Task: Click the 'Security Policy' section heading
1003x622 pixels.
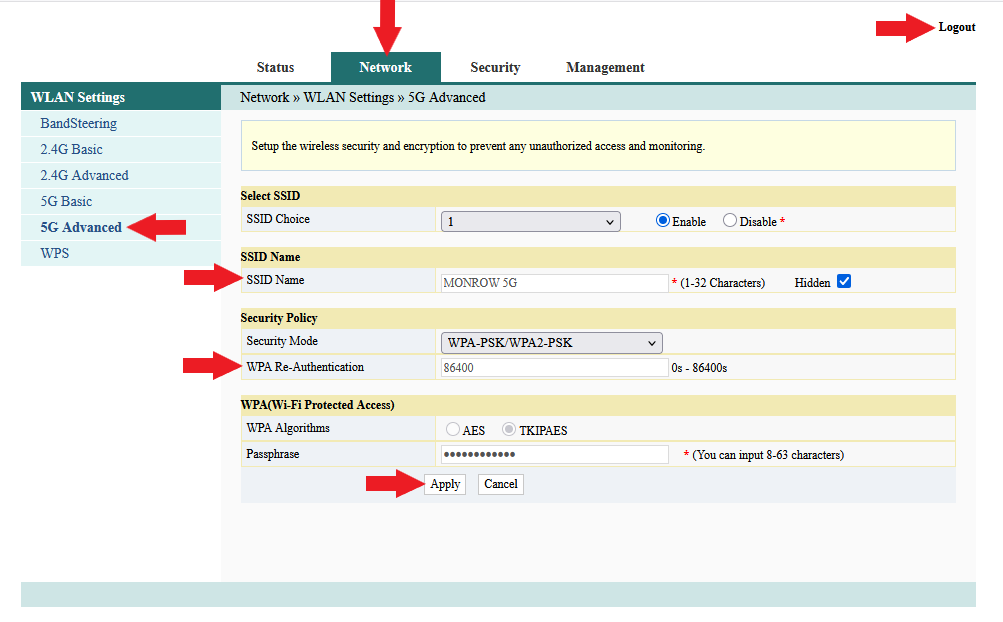Action: [x=279, y=318]
